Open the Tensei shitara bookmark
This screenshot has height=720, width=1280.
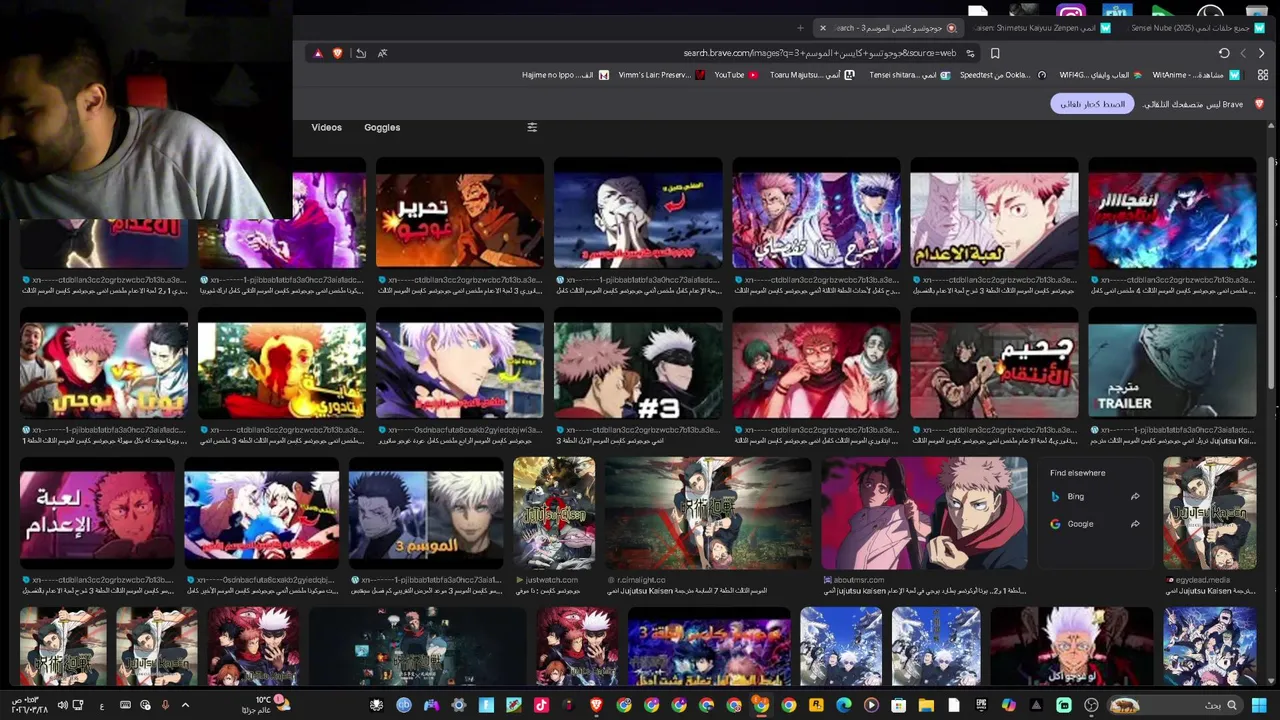tap(909, 75)
